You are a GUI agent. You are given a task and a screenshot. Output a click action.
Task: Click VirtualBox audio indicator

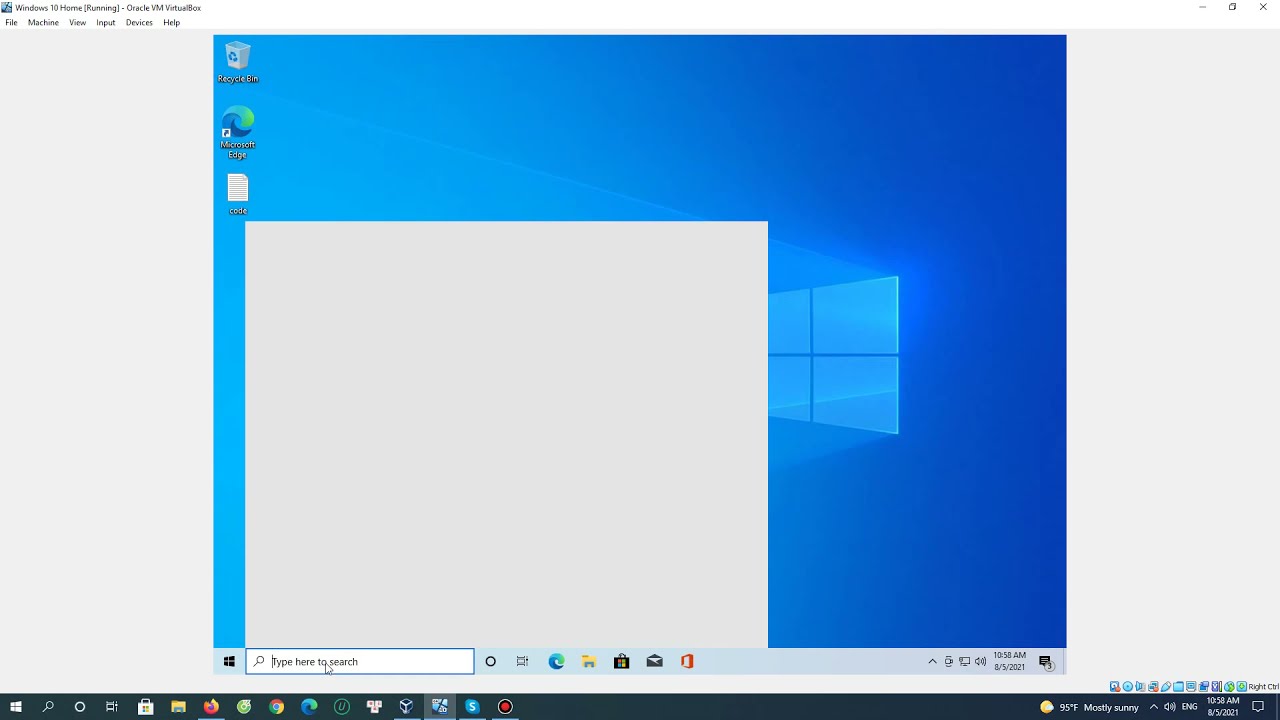pyautogui.click(x=1140, y=686)
